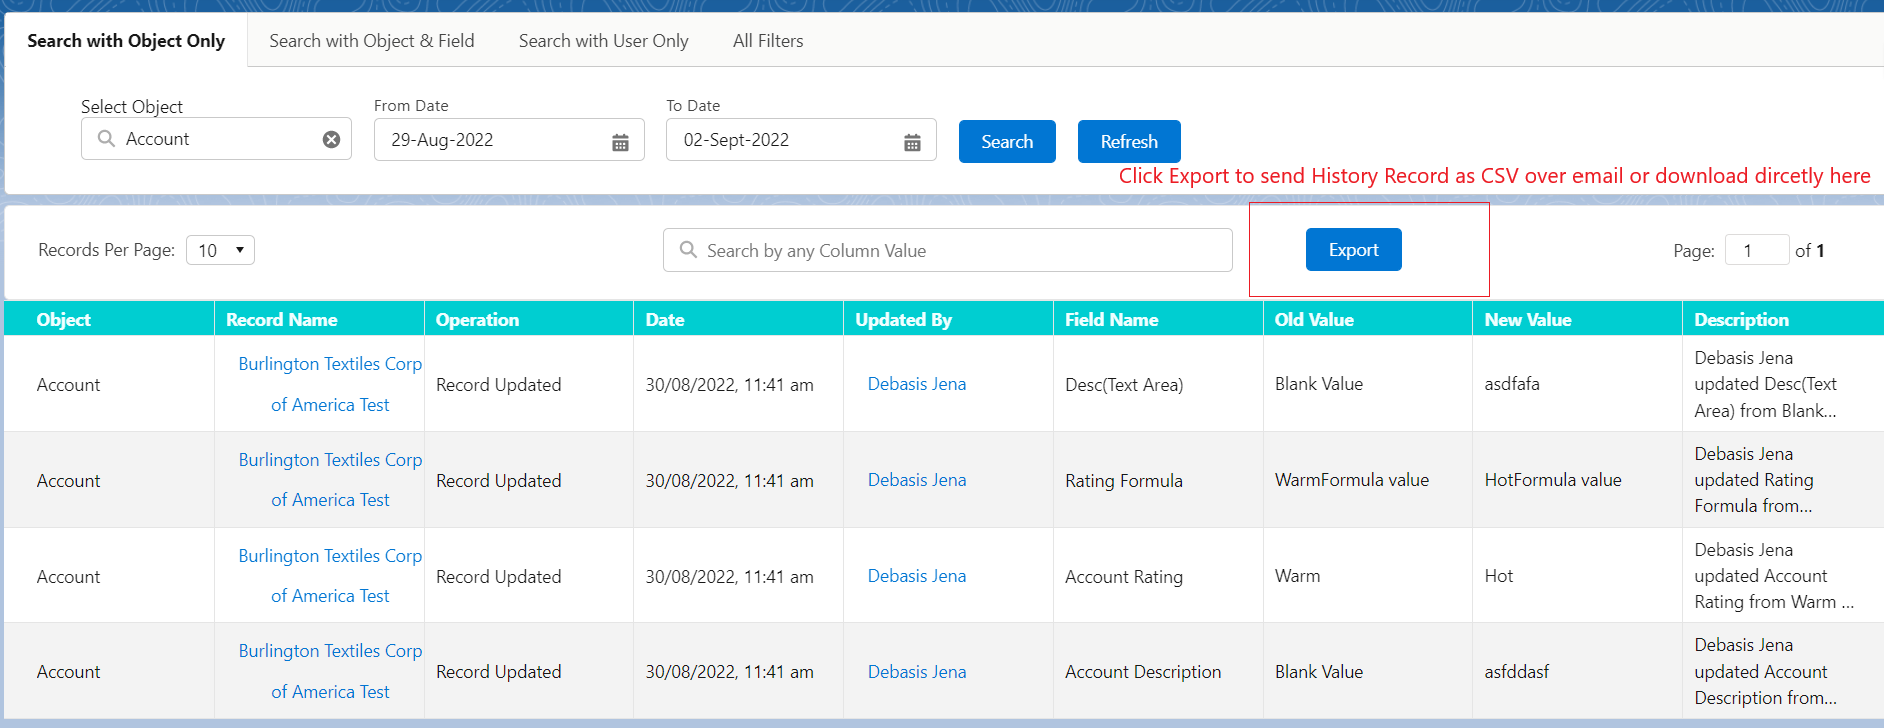Switch to Search with Object & Field tab
1884x728 pixels.
pos(371,41)
